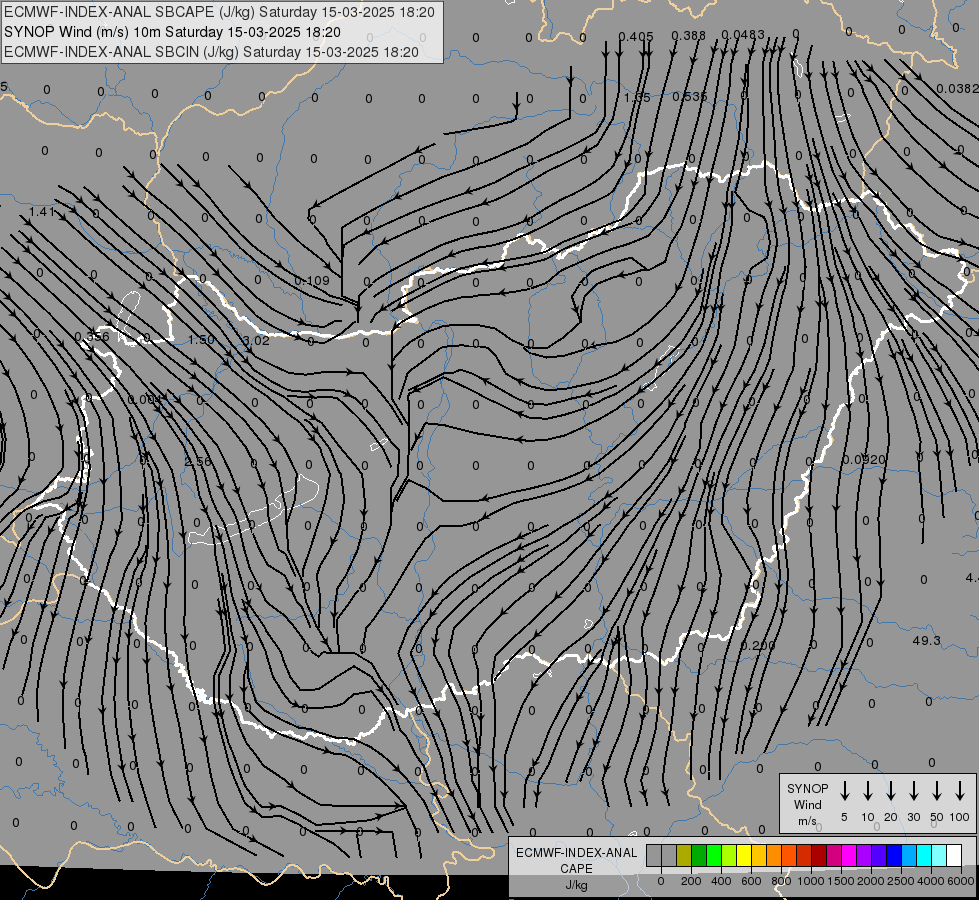
Task: Click the 0.0382 value at map edge
Action: click(957, 89)
